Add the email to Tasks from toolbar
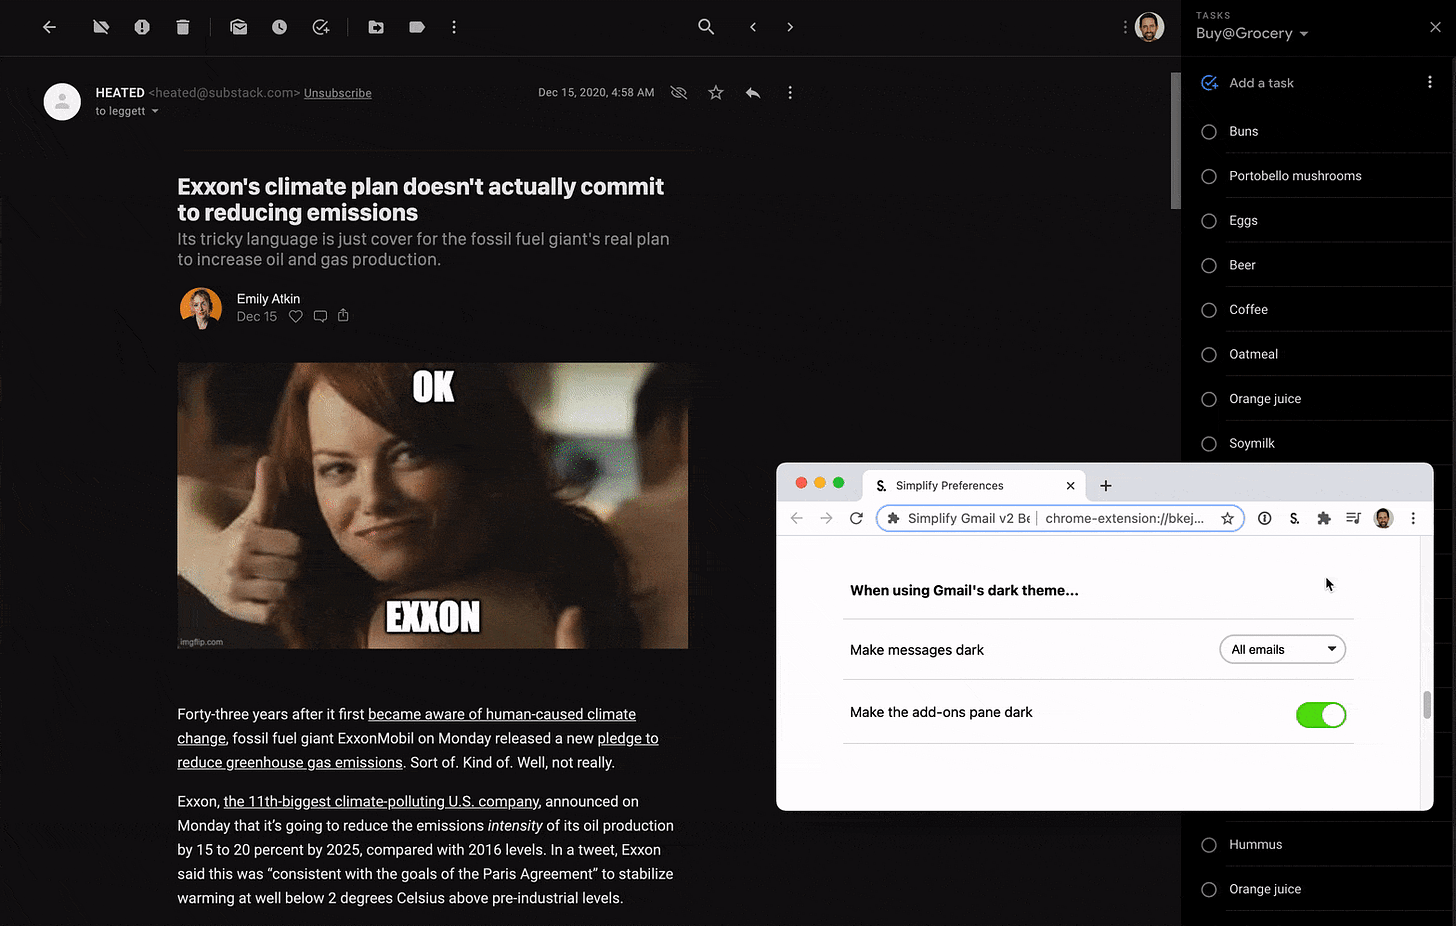The image size is (1456, 926). coord(321,27)
